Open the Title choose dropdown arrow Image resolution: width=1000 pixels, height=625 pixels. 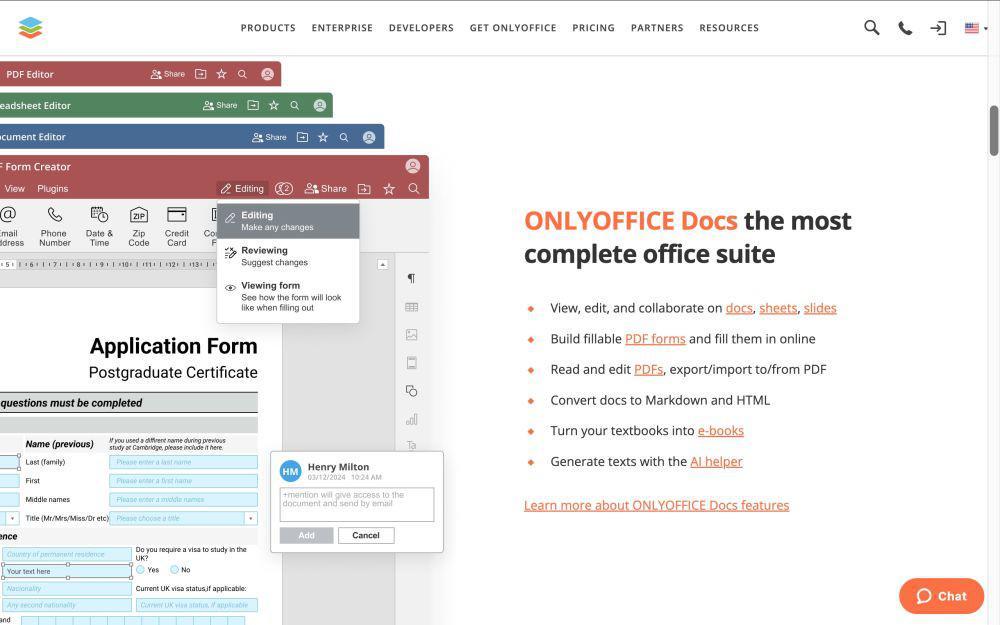tap(251, 518)
